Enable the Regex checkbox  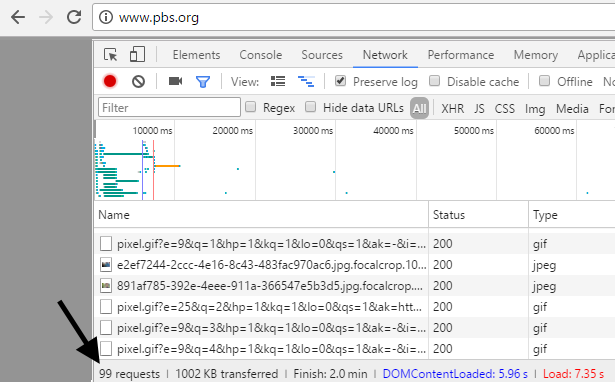coord(250,107)
